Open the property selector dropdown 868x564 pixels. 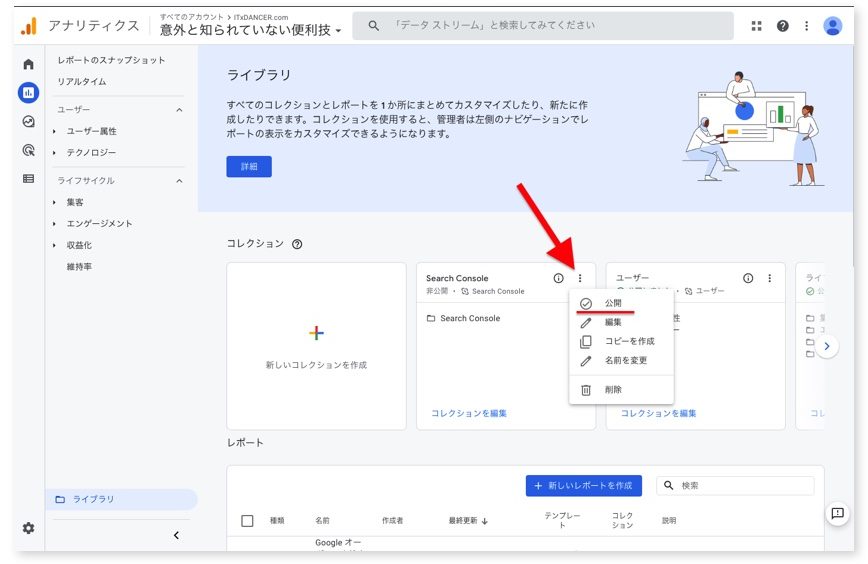(250, 31)
